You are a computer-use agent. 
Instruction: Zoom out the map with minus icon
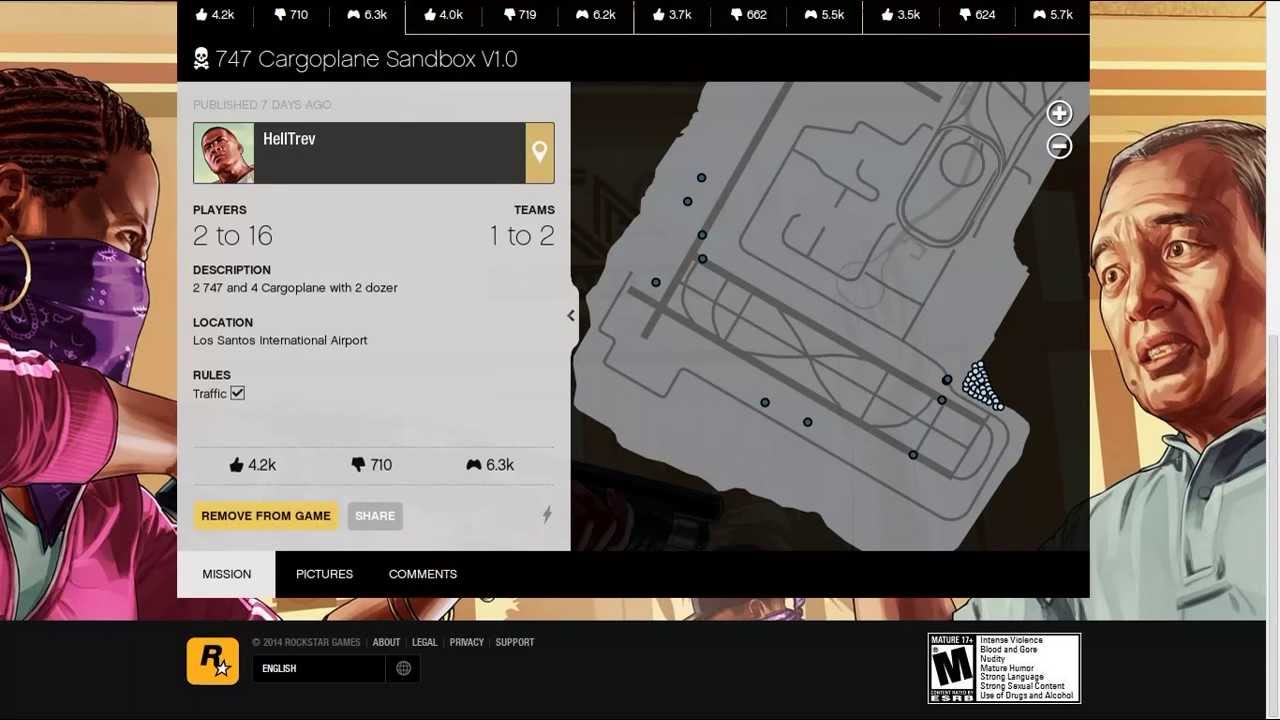click(1059, 146)
